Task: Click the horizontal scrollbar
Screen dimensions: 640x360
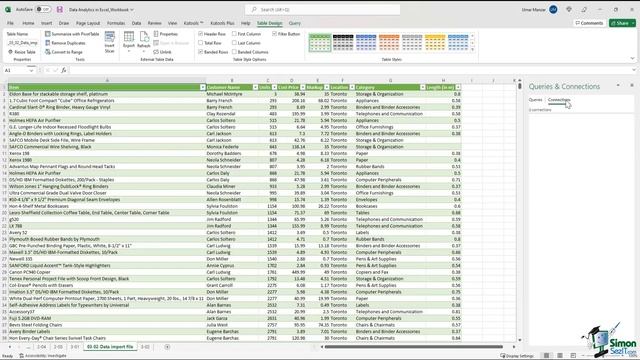Action: point(413,347)
